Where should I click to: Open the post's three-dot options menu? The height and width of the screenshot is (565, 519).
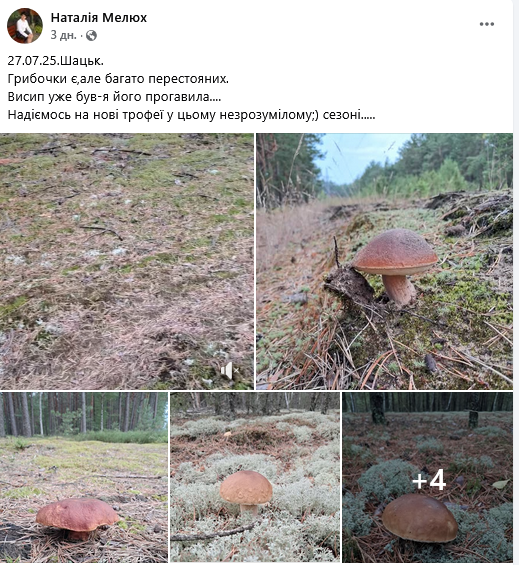pyautogui.click(x=487, y=24)
